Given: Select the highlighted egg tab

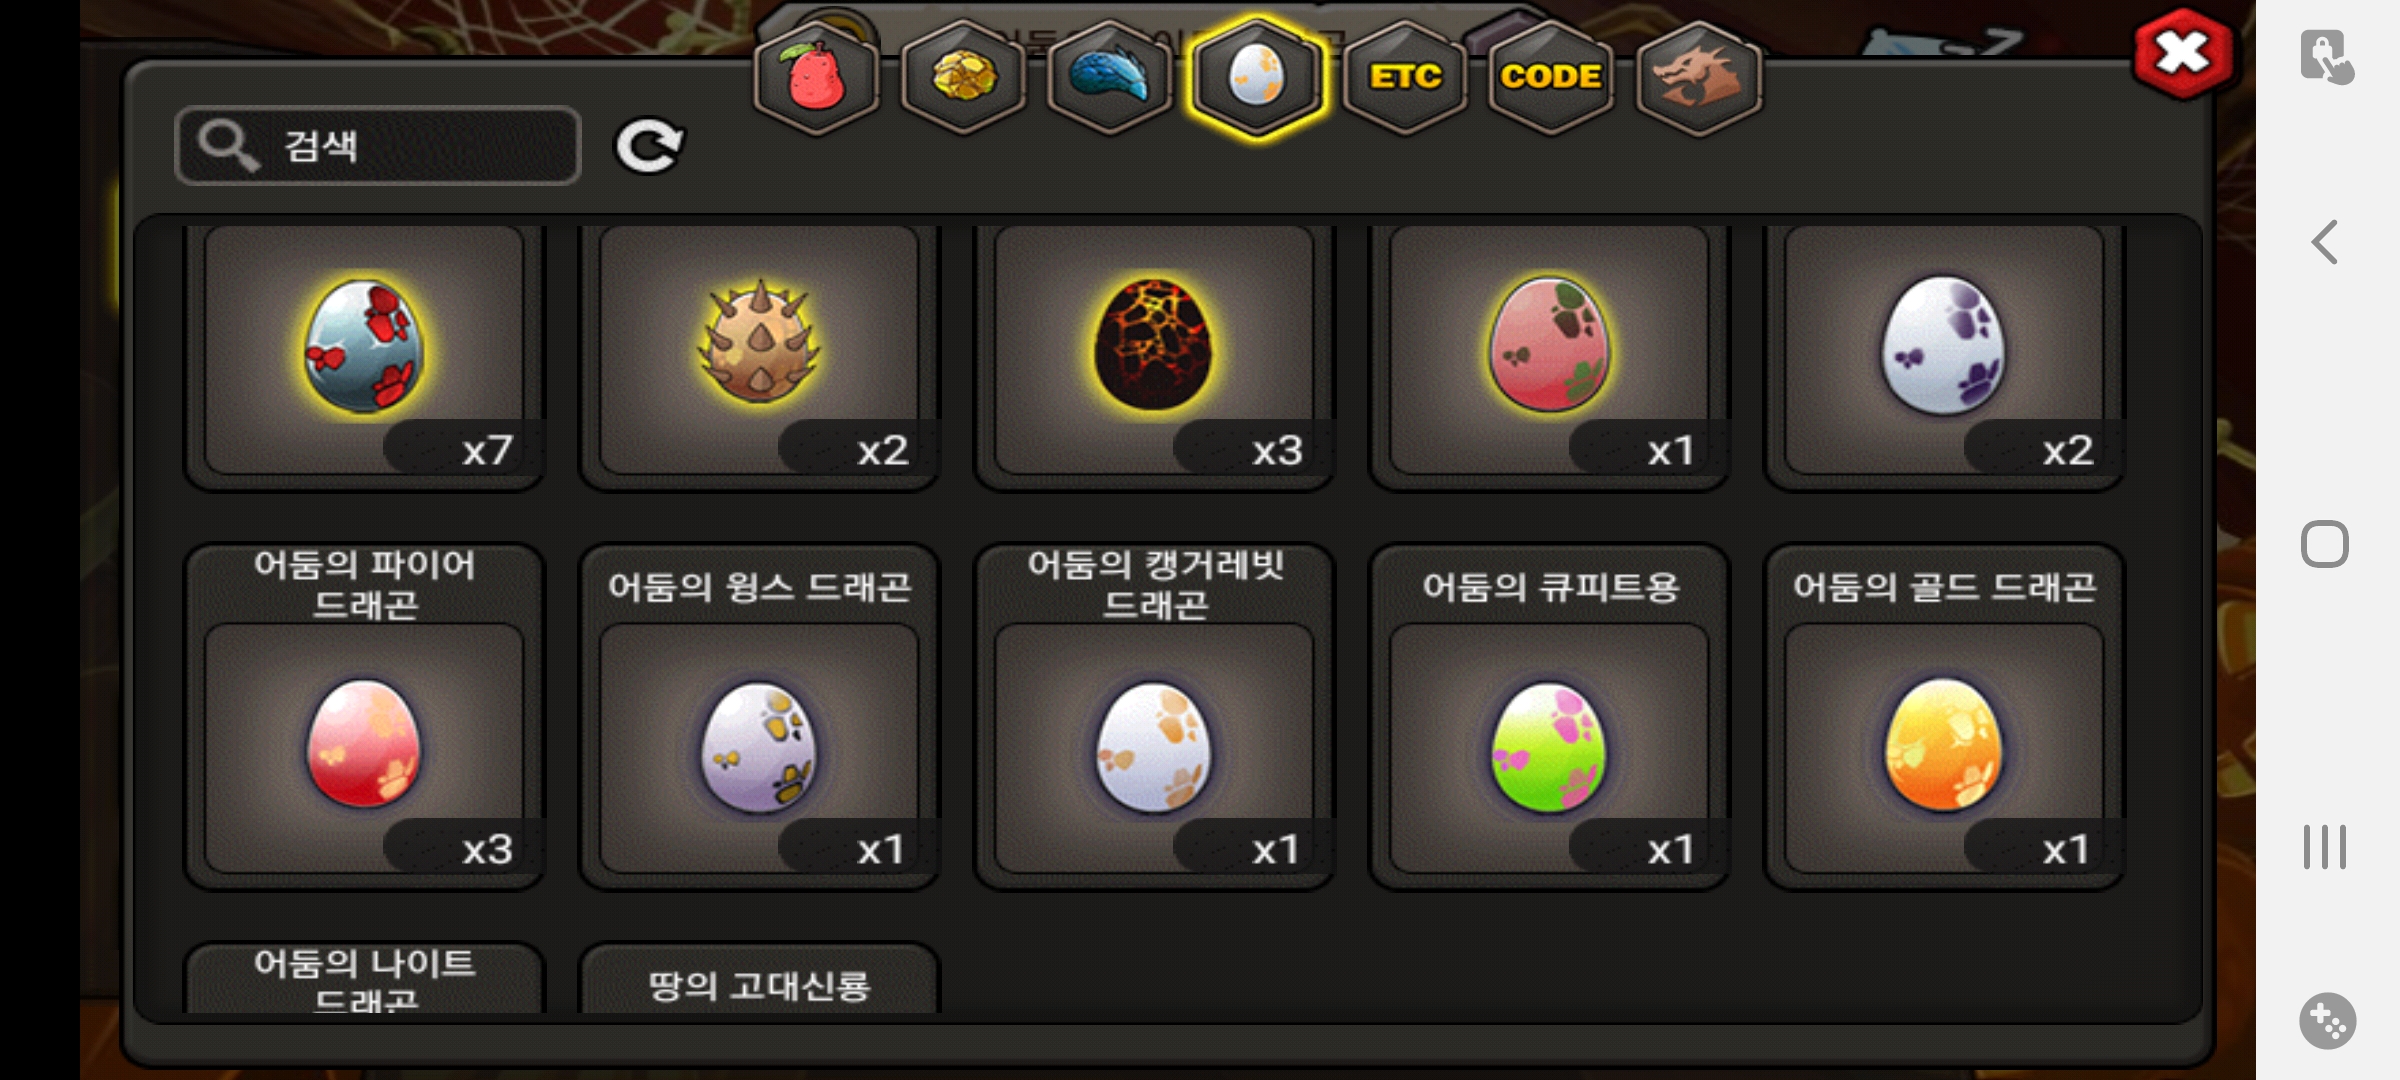Looking at the screenshot, I should click(1257, 77).
